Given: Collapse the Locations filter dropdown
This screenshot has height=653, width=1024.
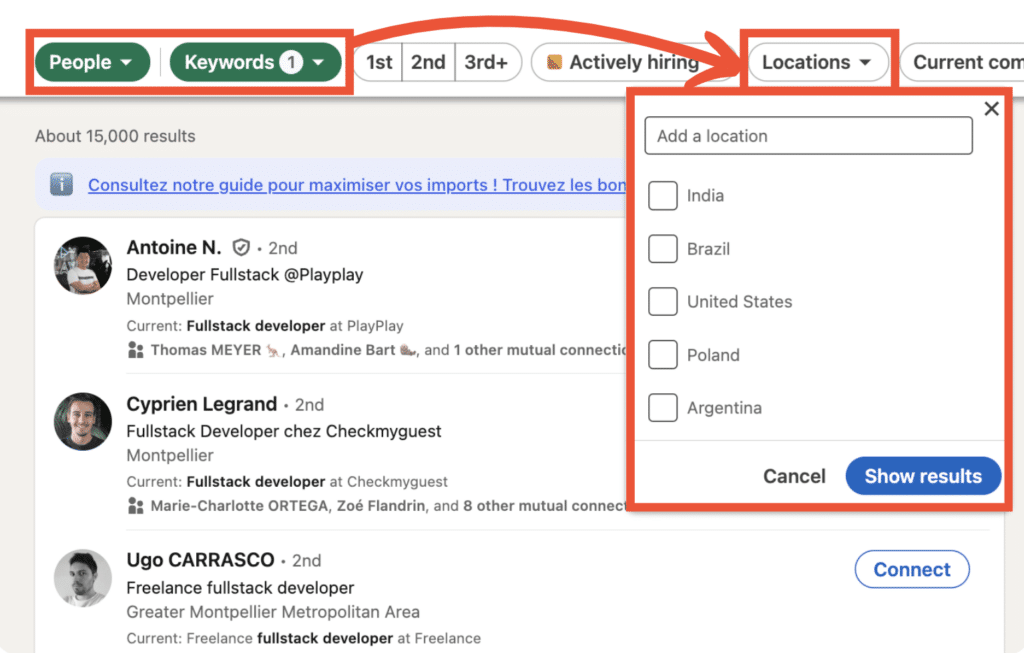Looking at the screenshot, I should click(817, 62).
